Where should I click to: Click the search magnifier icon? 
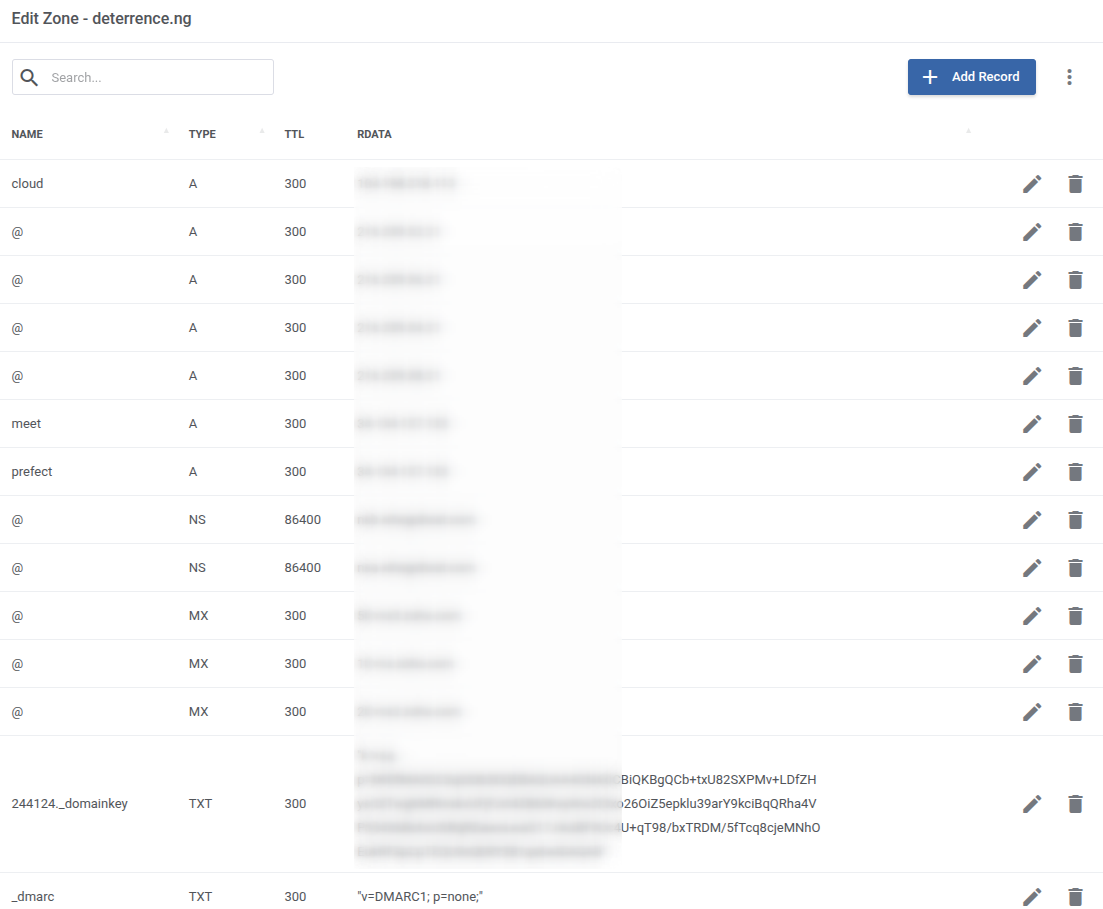(30, 77)
